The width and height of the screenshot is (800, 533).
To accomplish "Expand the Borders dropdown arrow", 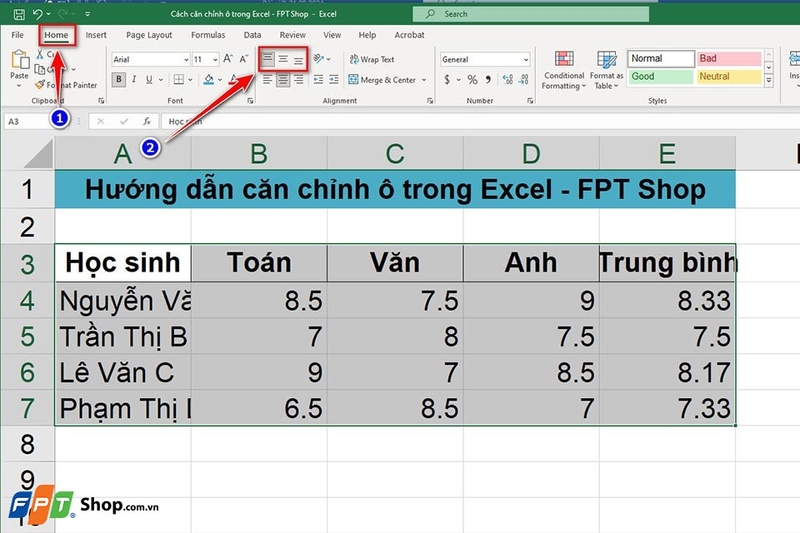I will (190, 80).
